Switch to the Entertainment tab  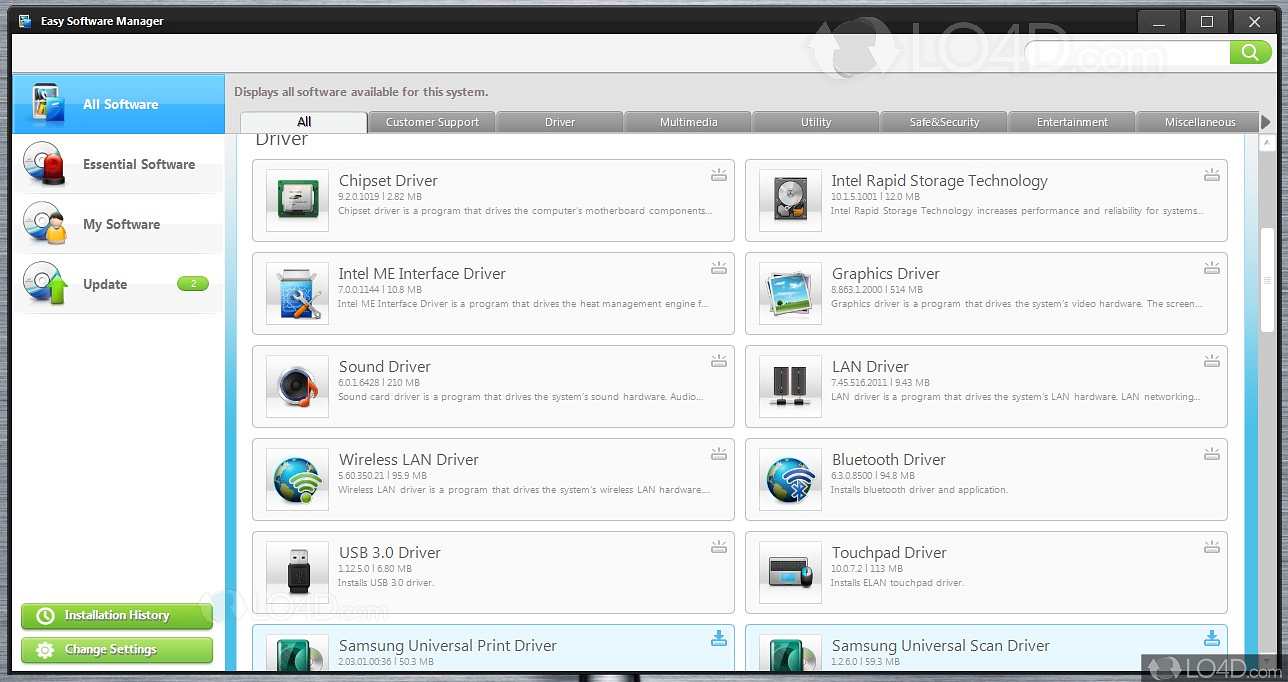pos(1072,122)
